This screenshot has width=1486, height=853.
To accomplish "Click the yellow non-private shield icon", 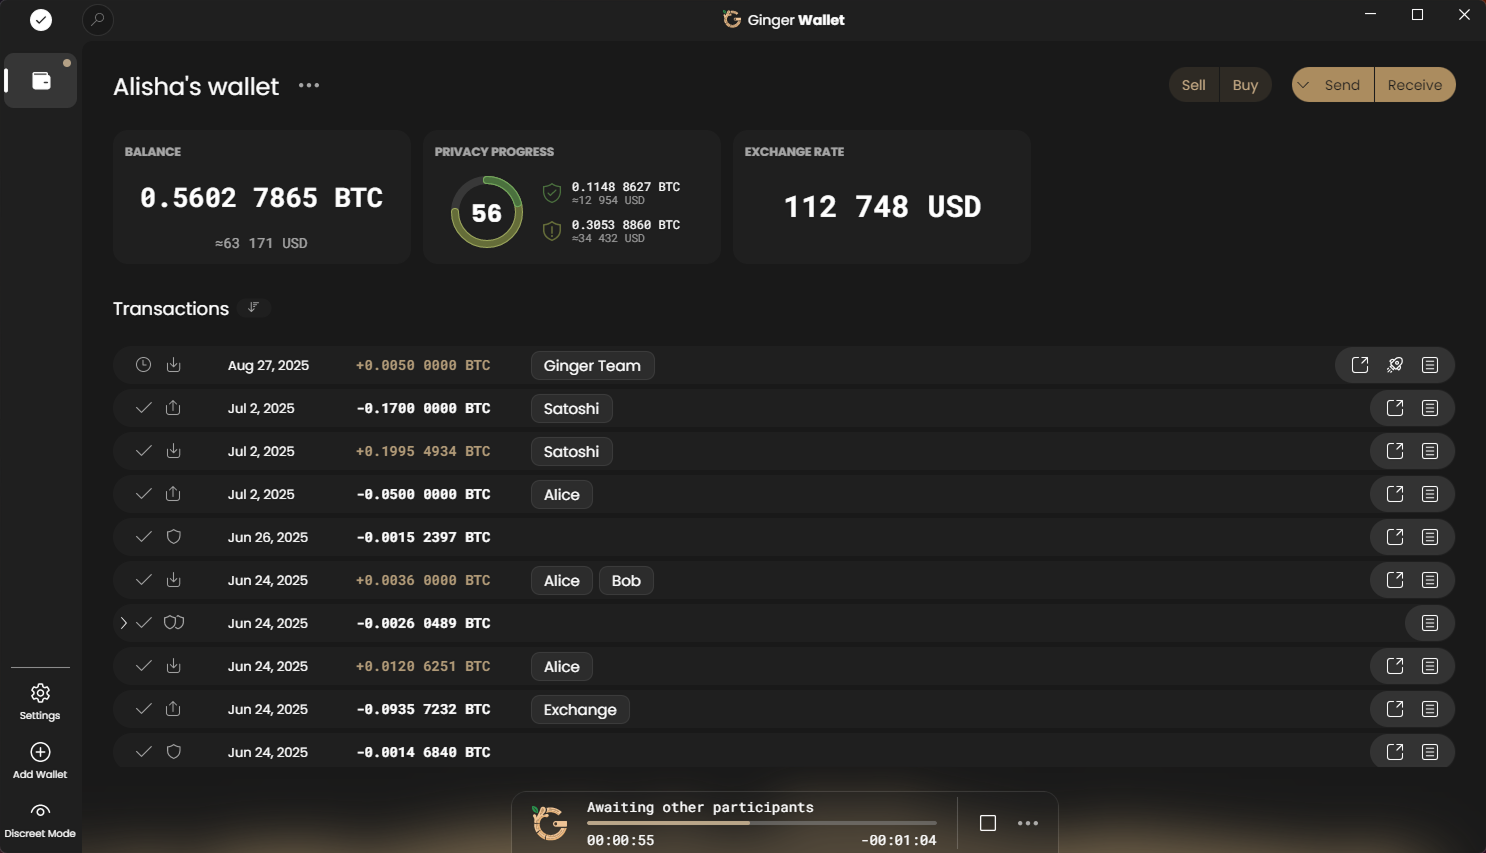I will 551,231.
